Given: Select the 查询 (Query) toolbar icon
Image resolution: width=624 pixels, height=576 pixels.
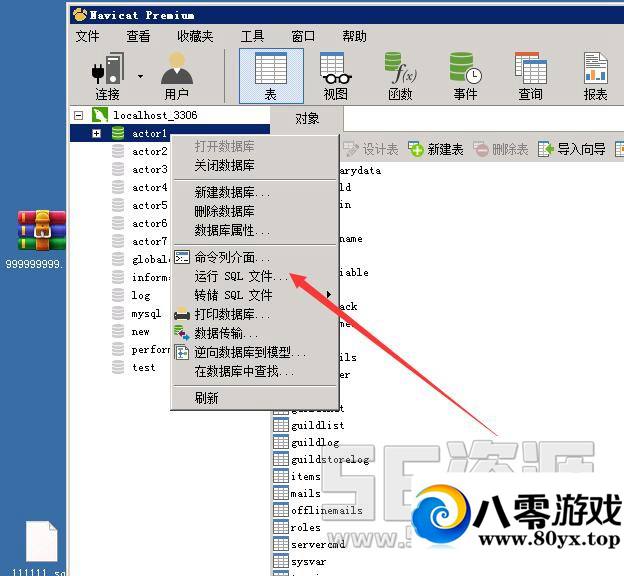Looking at the screenshot, I should pyautogui.click(x=530, y=76).
